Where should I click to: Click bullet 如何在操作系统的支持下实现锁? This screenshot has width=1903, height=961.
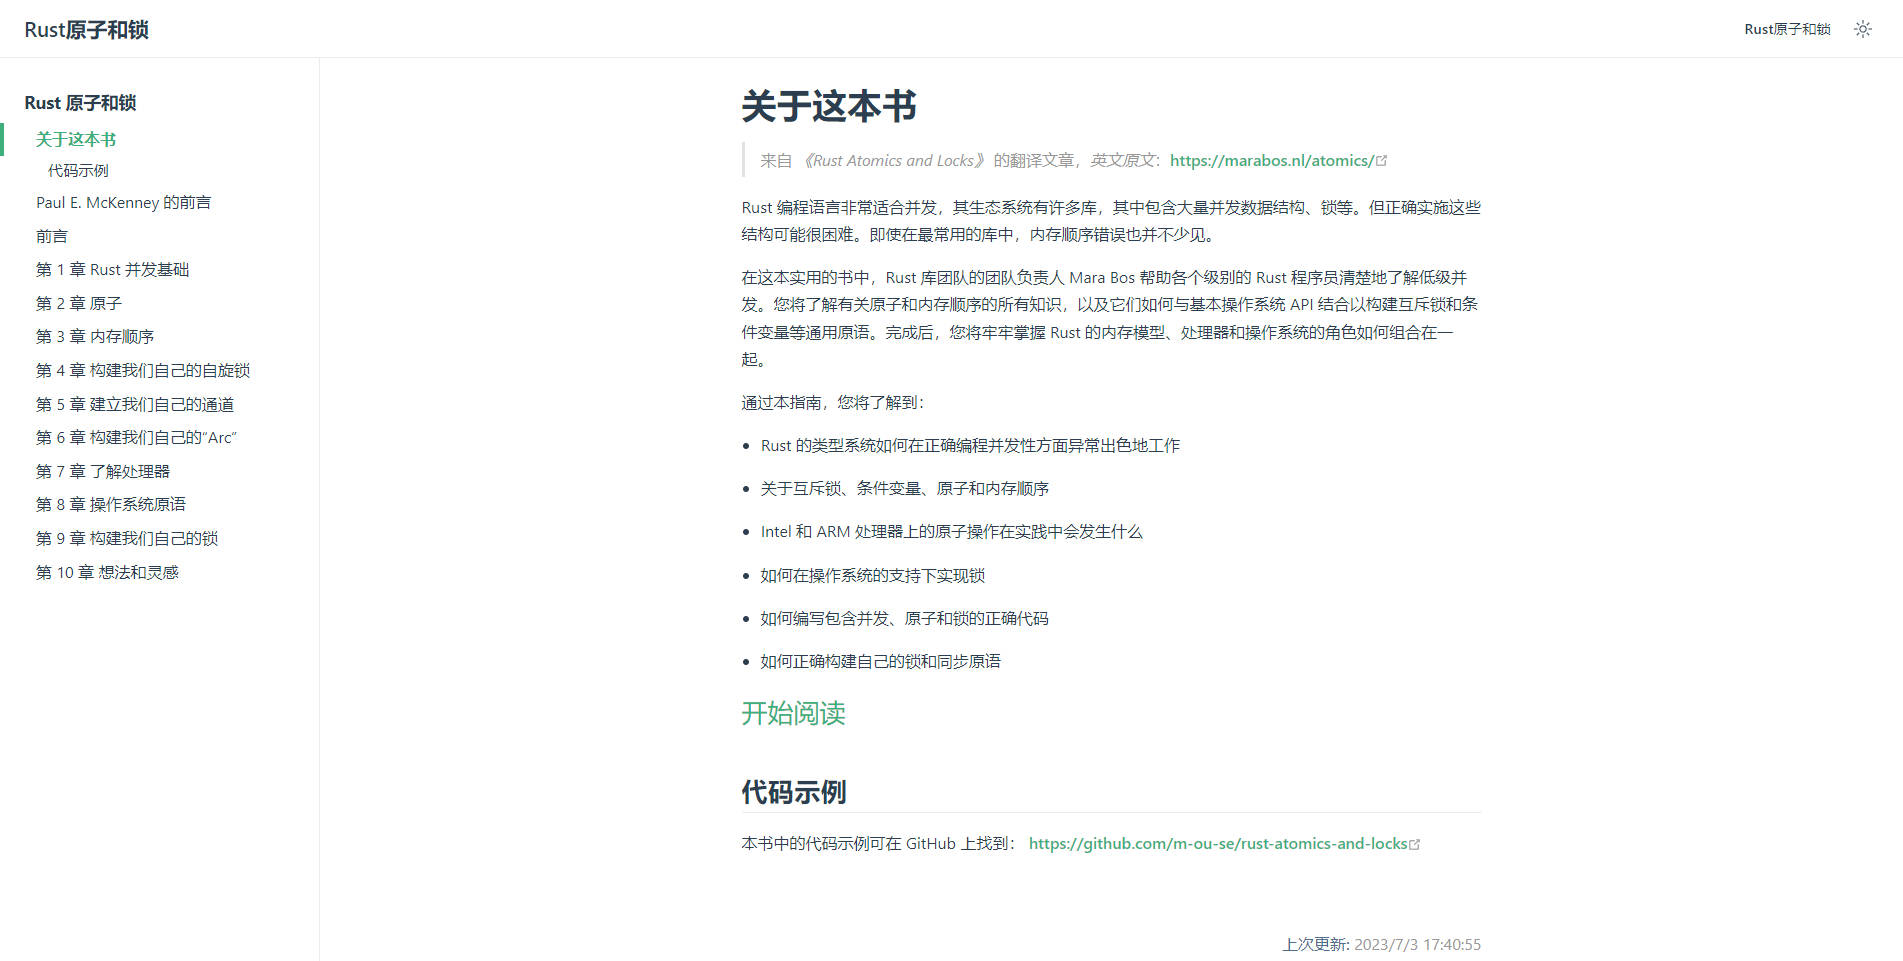[872, 576]
